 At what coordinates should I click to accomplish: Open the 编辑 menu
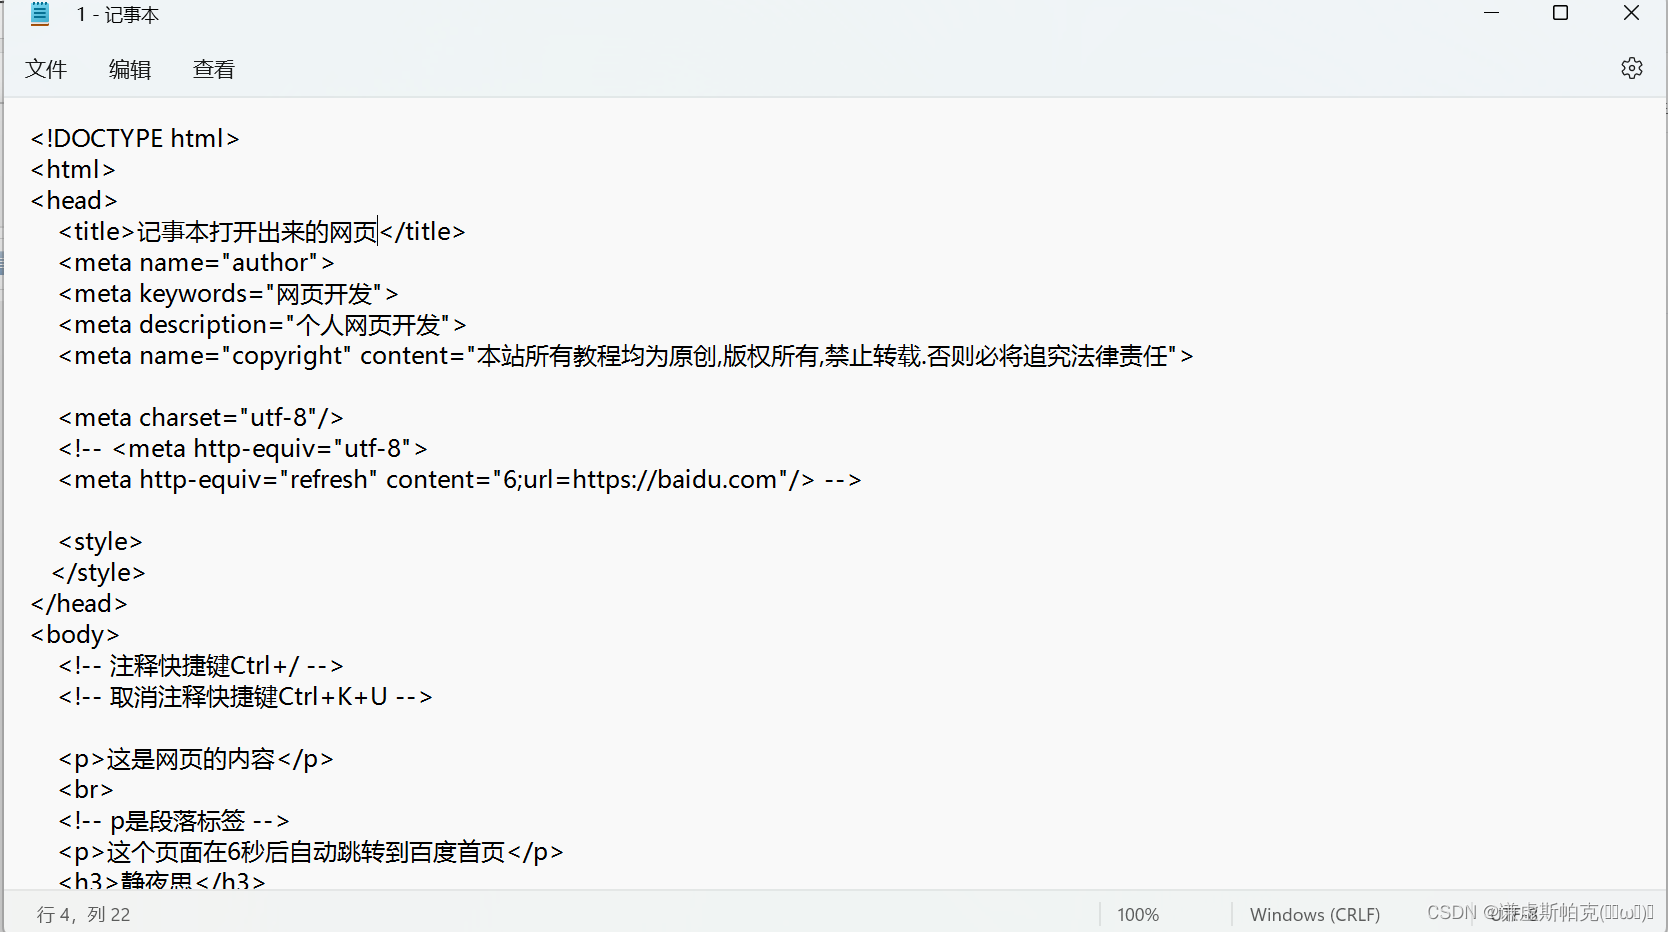point(130,69)
